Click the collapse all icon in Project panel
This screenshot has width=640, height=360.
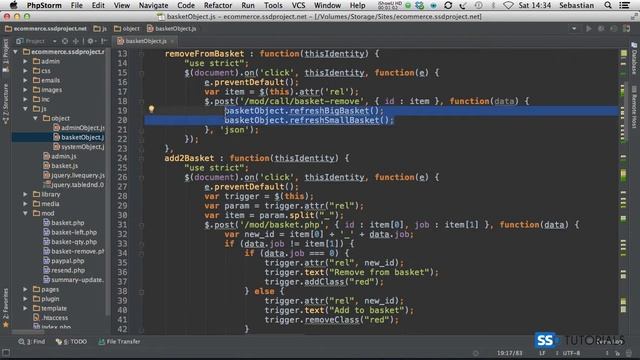[76, 41]
